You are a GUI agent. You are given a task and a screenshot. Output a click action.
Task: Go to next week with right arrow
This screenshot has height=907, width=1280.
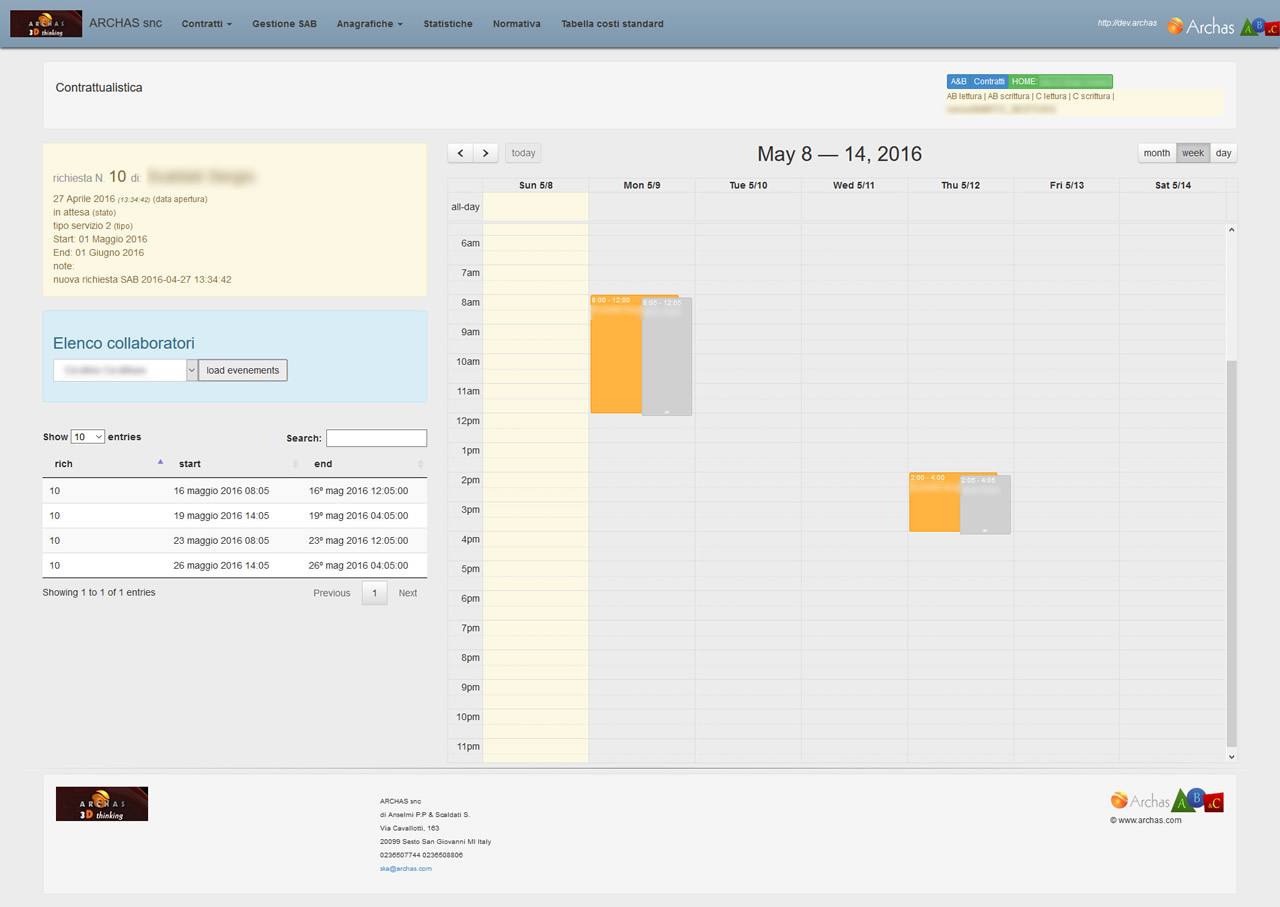click(x=486, y=153)
